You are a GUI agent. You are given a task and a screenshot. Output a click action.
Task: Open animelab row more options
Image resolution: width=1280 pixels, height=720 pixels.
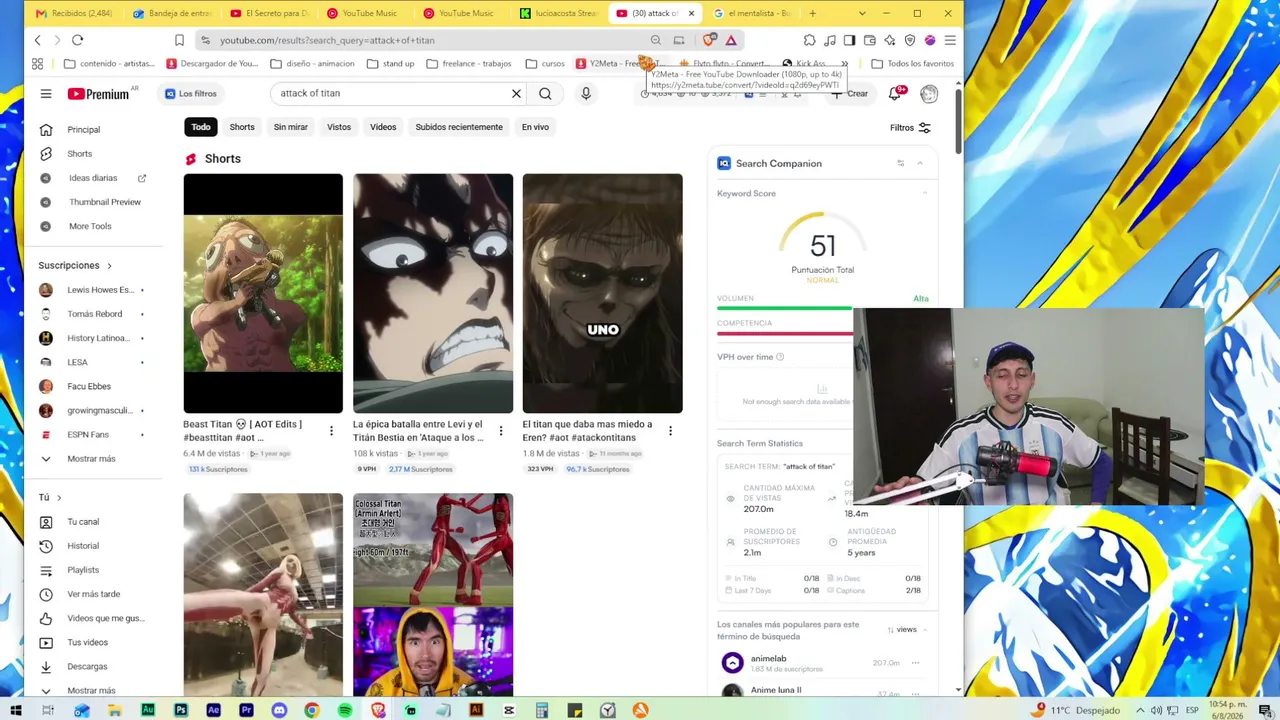[x=915, y=663]
